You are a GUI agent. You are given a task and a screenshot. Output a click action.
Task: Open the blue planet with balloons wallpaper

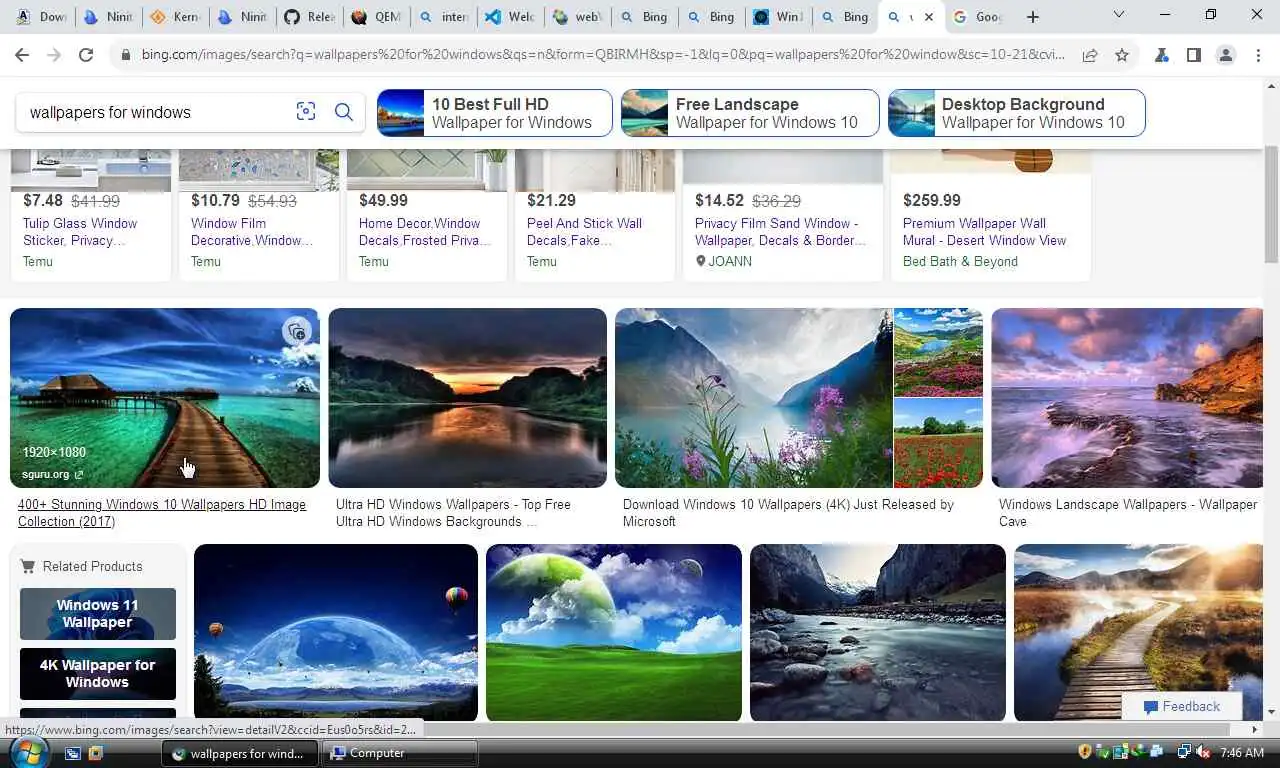tap(336, 632)
